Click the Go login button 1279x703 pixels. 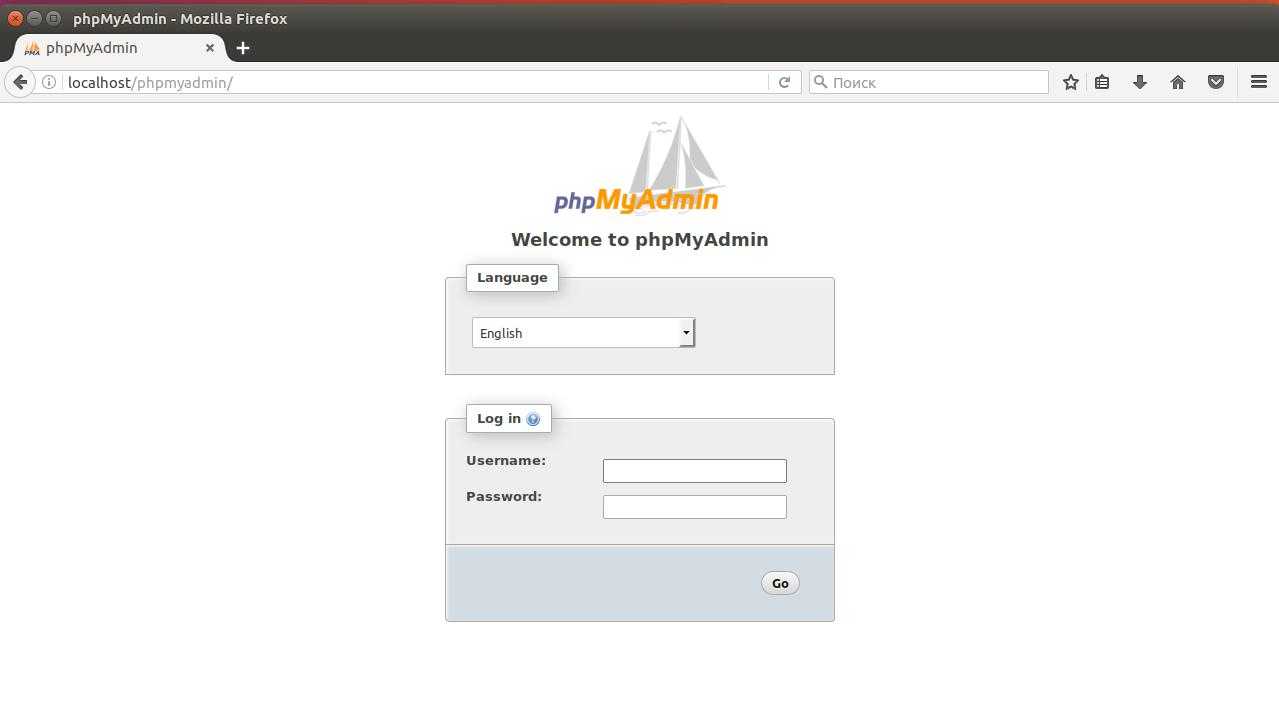(780, 583)
